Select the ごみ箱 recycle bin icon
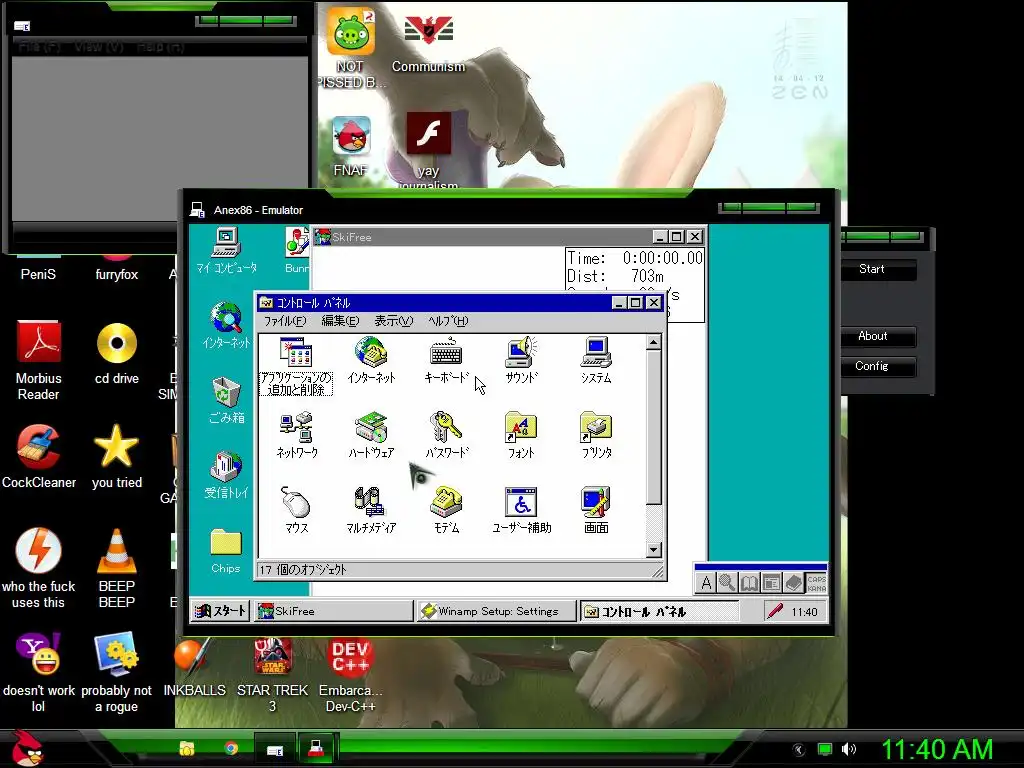This screenshot has width=1024, height=768. [x=226, y=400]
